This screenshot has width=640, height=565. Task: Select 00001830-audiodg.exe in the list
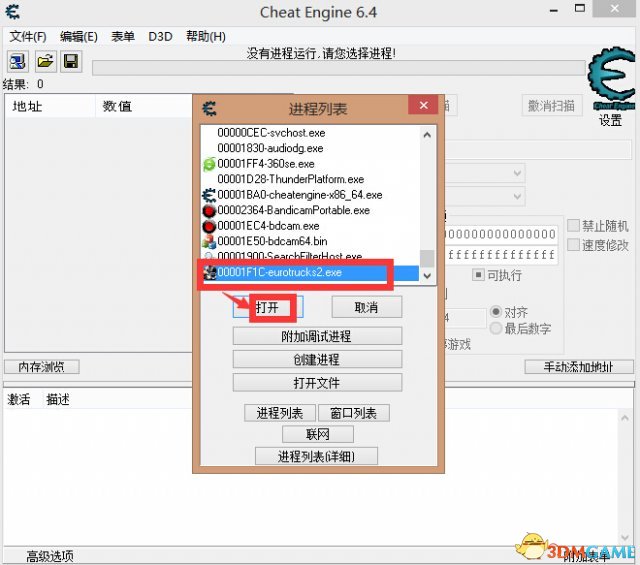pyautogui.click(x=310, y=149)
